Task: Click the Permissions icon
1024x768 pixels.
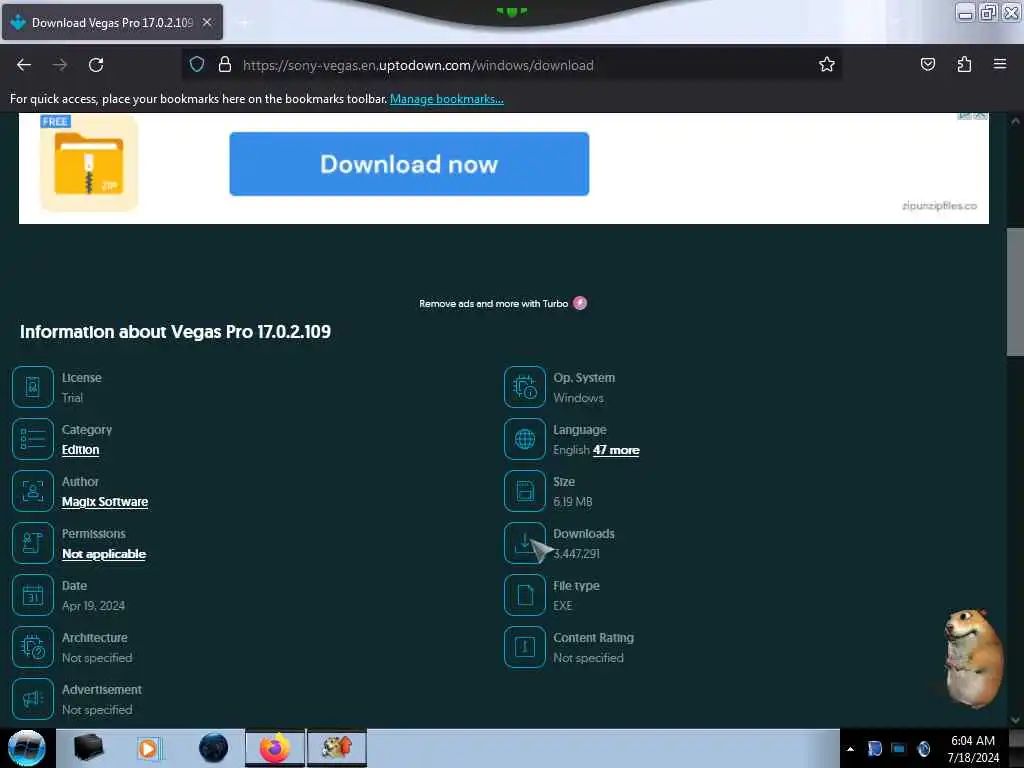Action: (x=33, y=543)
